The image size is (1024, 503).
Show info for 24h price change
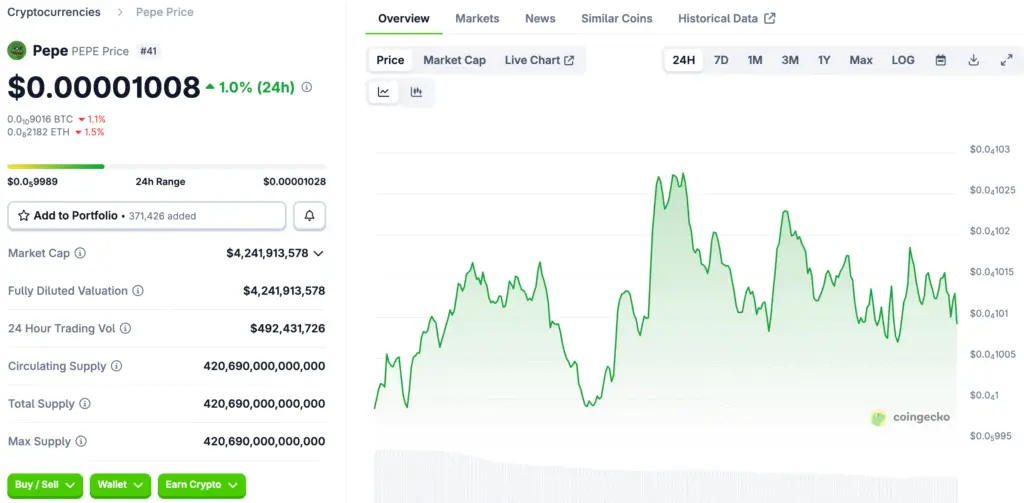[306, 87]
